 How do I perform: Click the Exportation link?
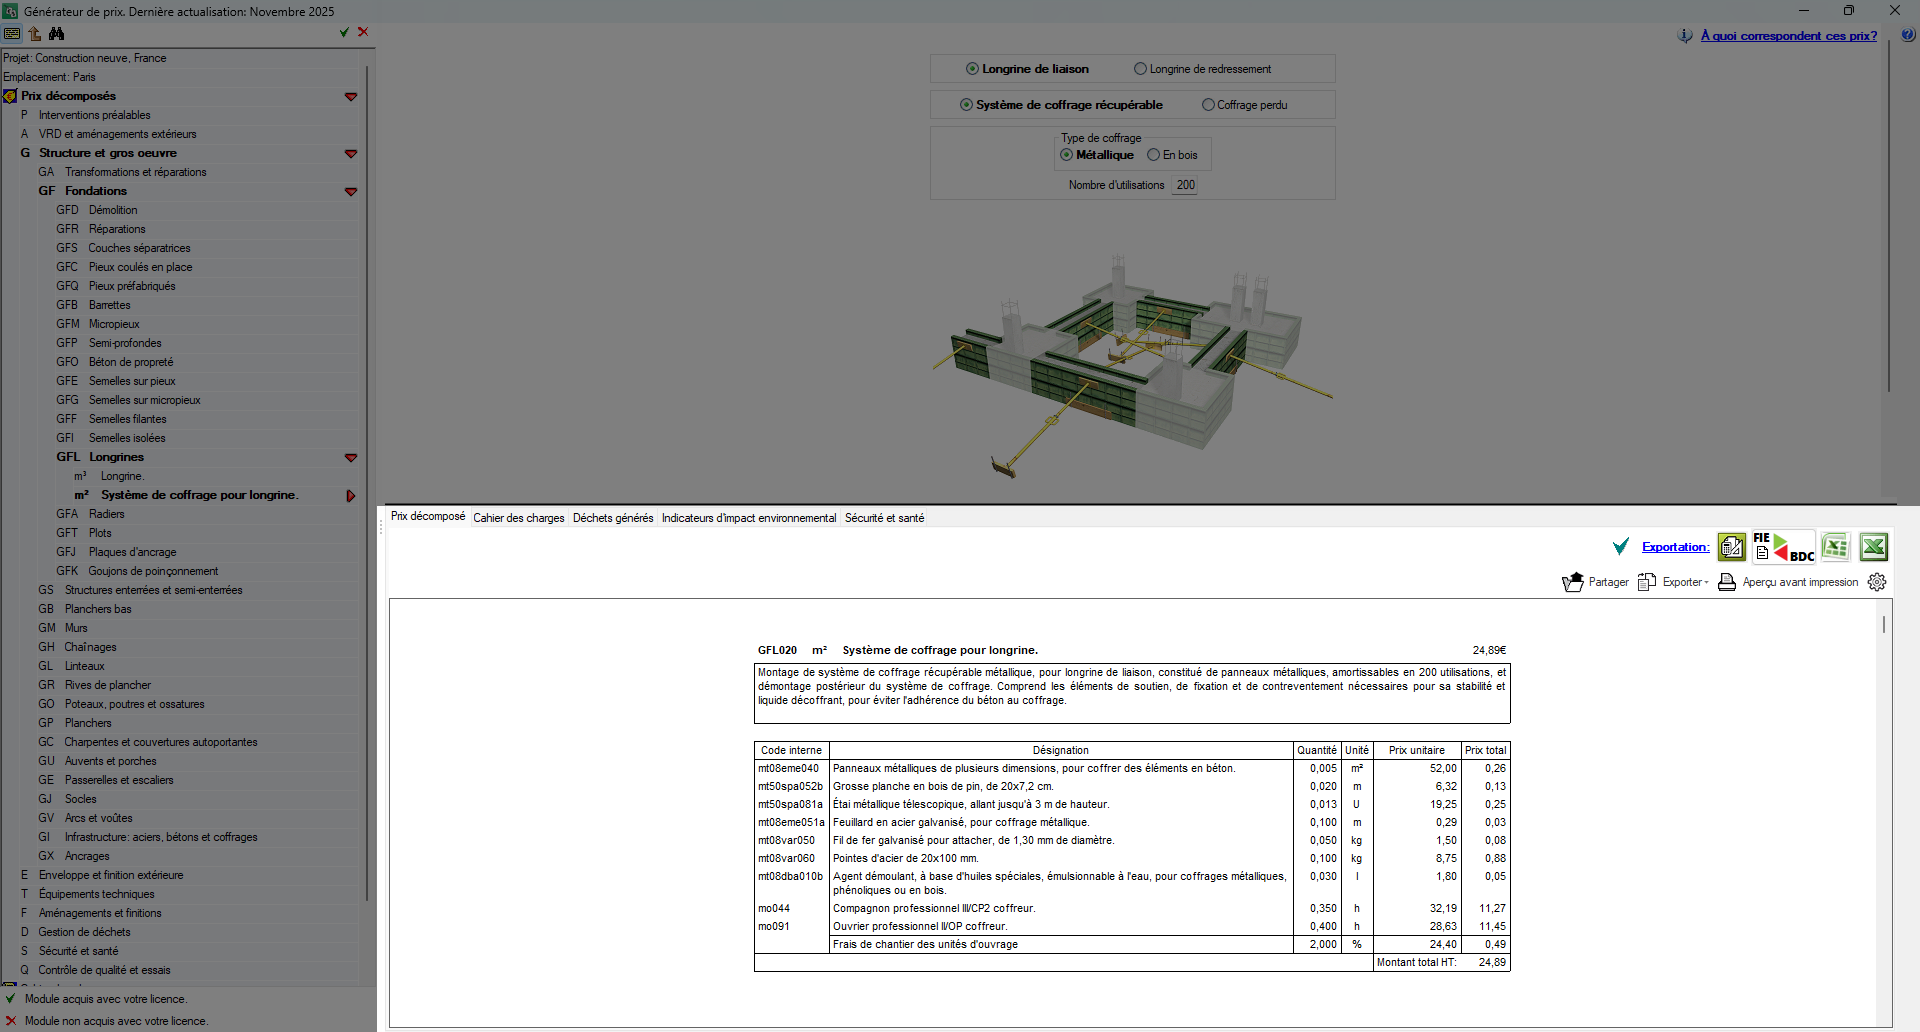tap(1676, 547)
